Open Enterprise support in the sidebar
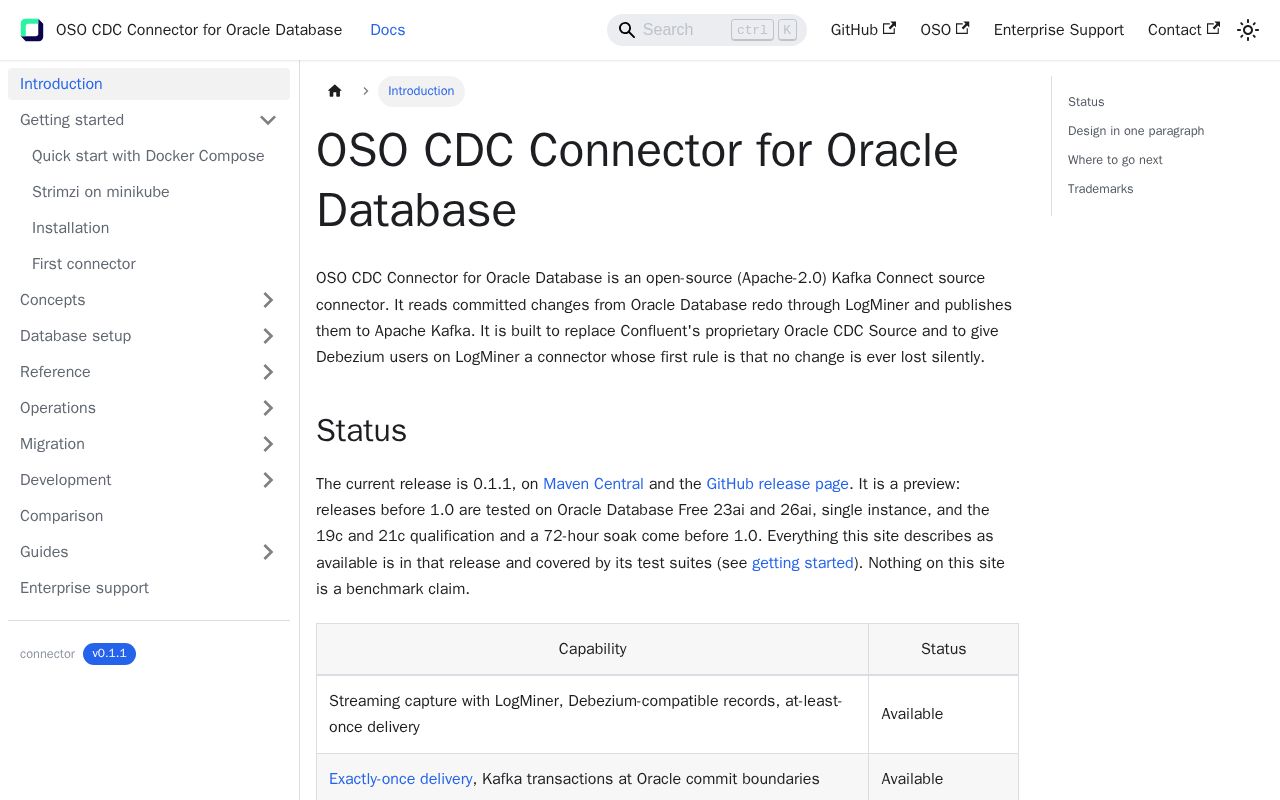The width and height of the screenshot is (1280, 800). (149, 588)
